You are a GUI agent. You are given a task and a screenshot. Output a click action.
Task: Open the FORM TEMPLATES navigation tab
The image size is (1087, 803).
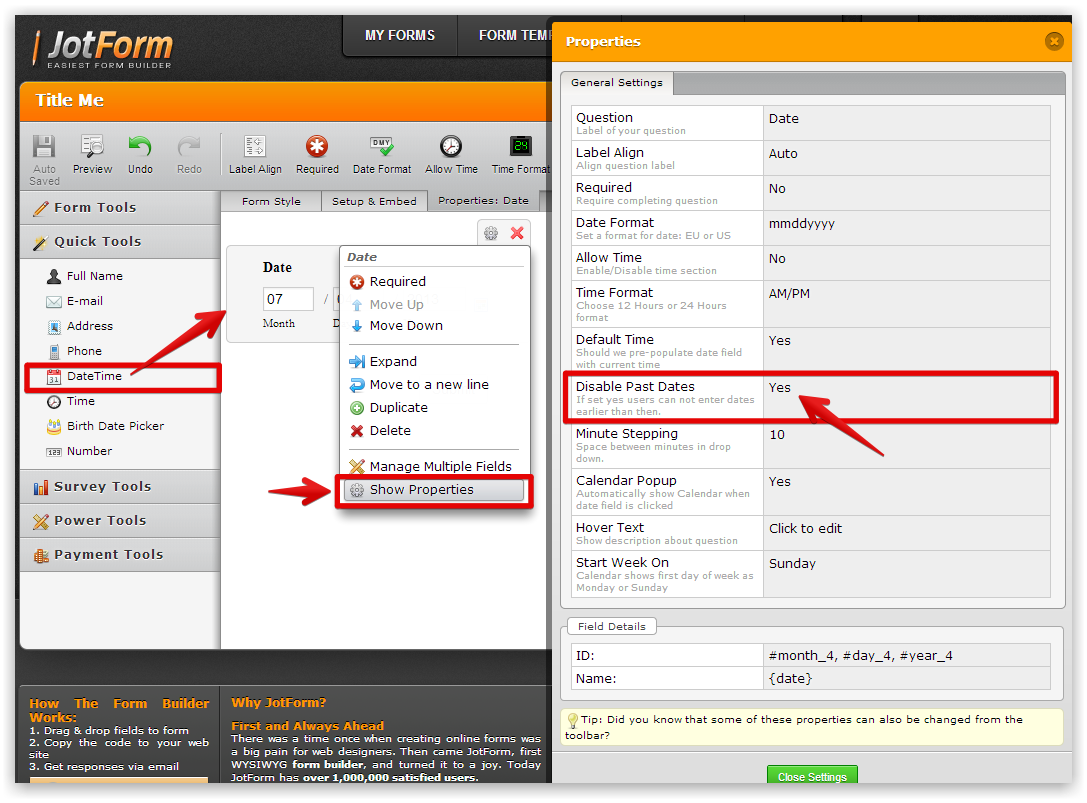pyautogui.click(x=514, y=35)
